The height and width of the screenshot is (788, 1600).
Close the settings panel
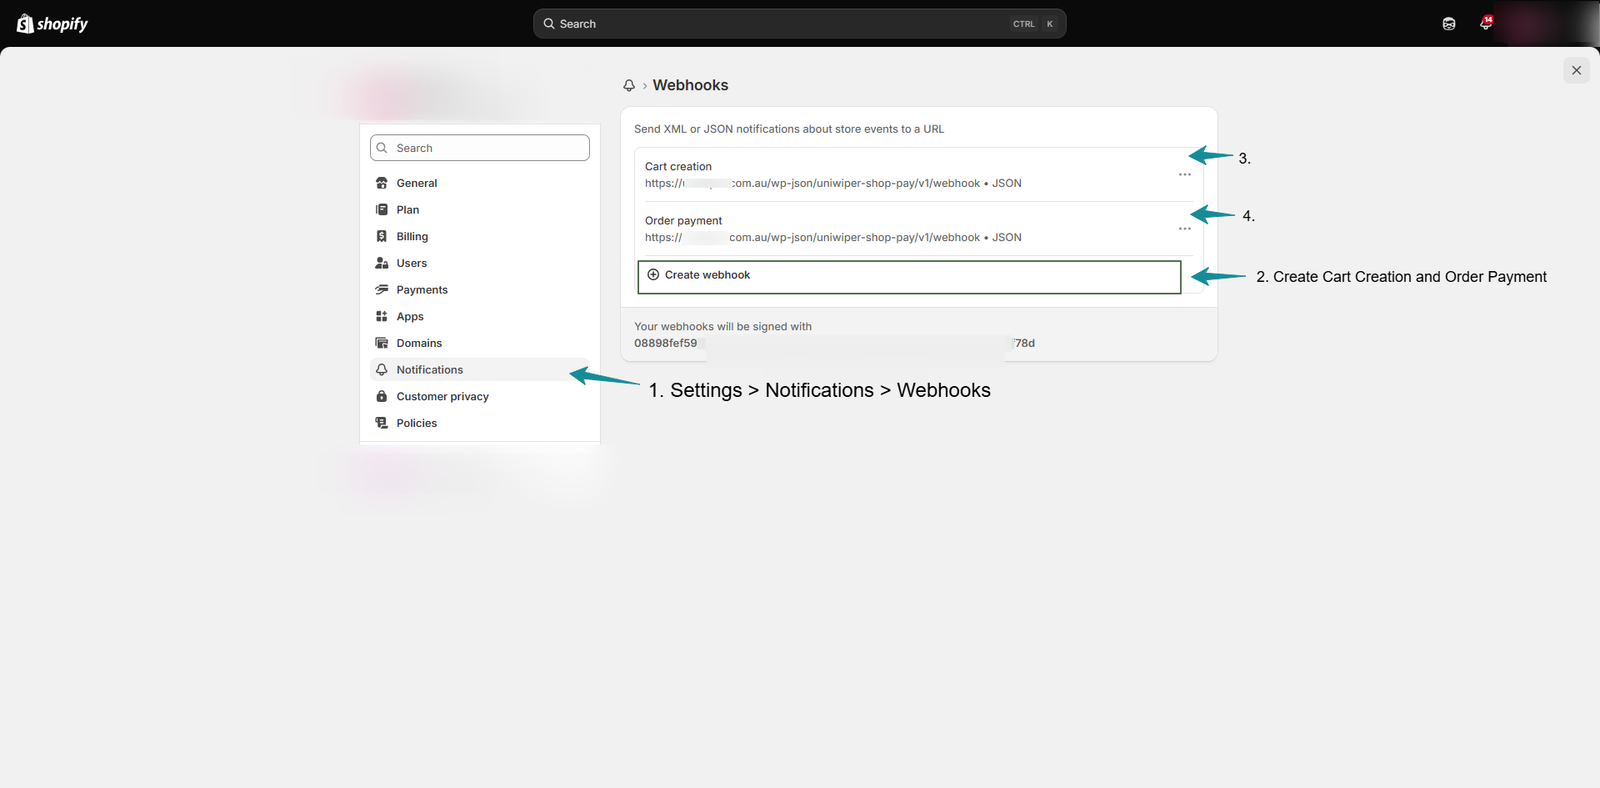tap(1576, 70)
